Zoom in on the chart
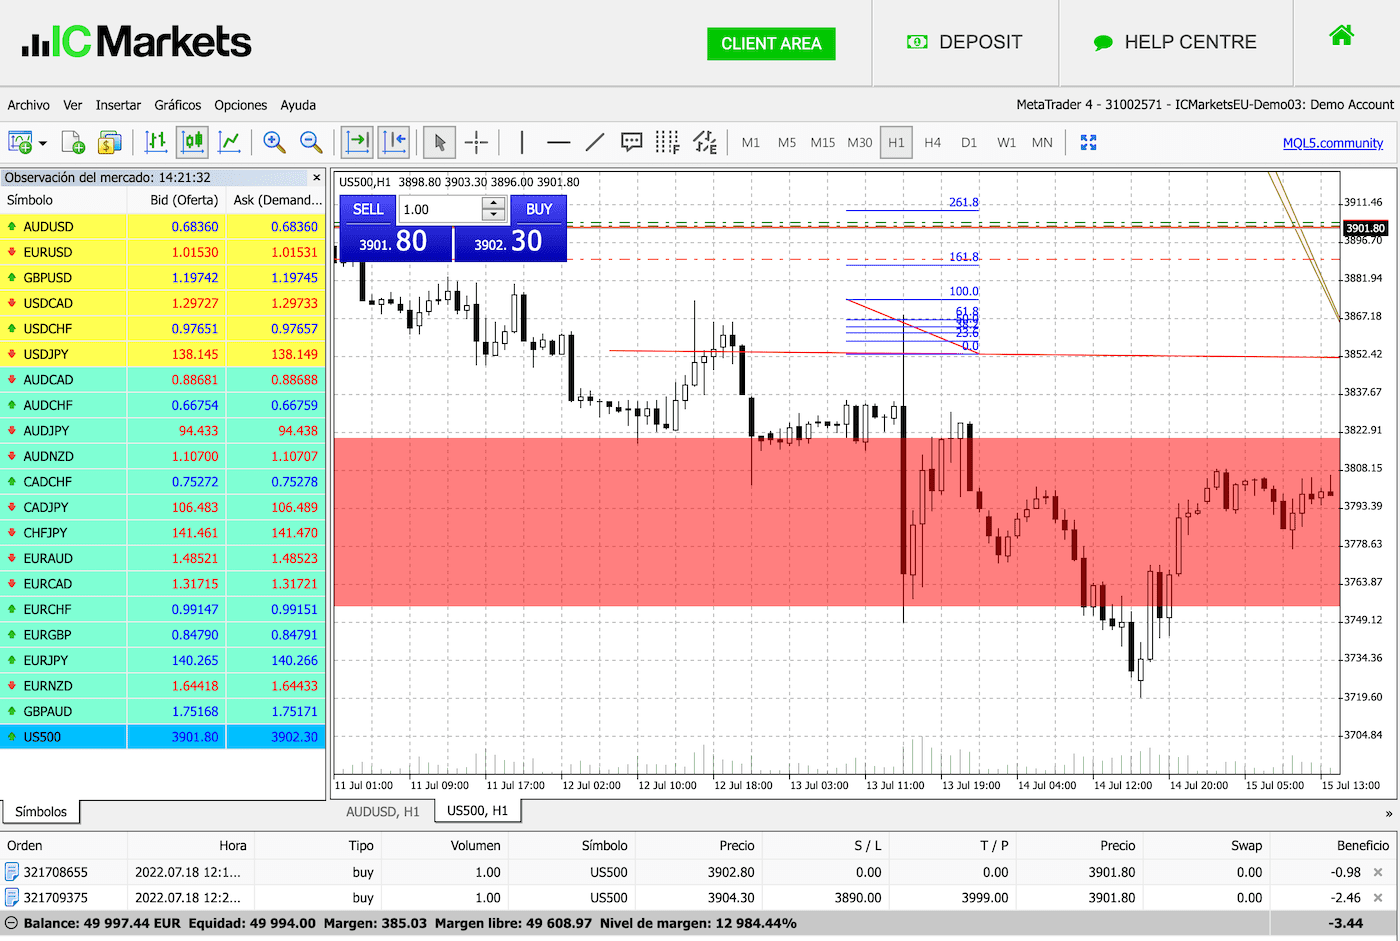The width and height of the screenshot is (1400, 941). tap(274, 142)
